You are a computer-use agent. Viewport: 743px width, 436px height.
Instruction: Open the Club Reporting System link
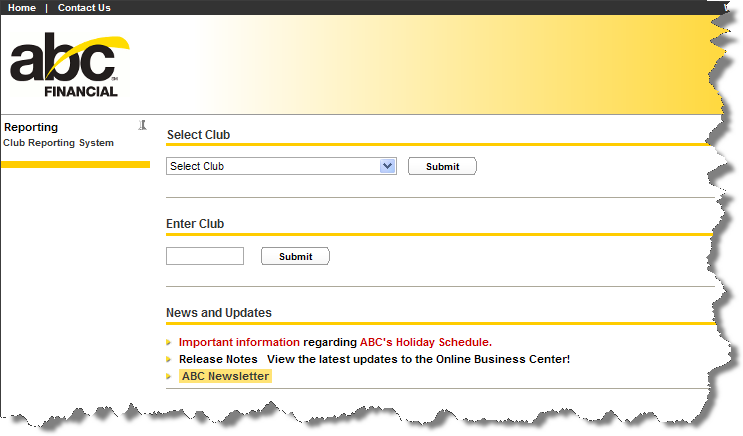coord(58,143)
